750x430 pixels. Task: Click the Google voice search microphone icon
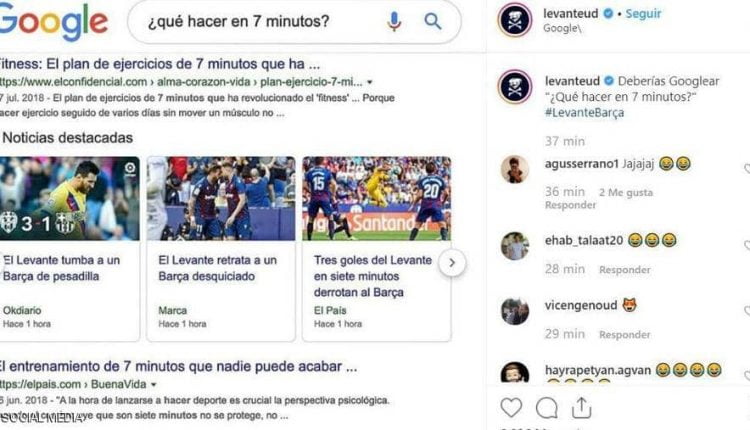click(394, 22)
